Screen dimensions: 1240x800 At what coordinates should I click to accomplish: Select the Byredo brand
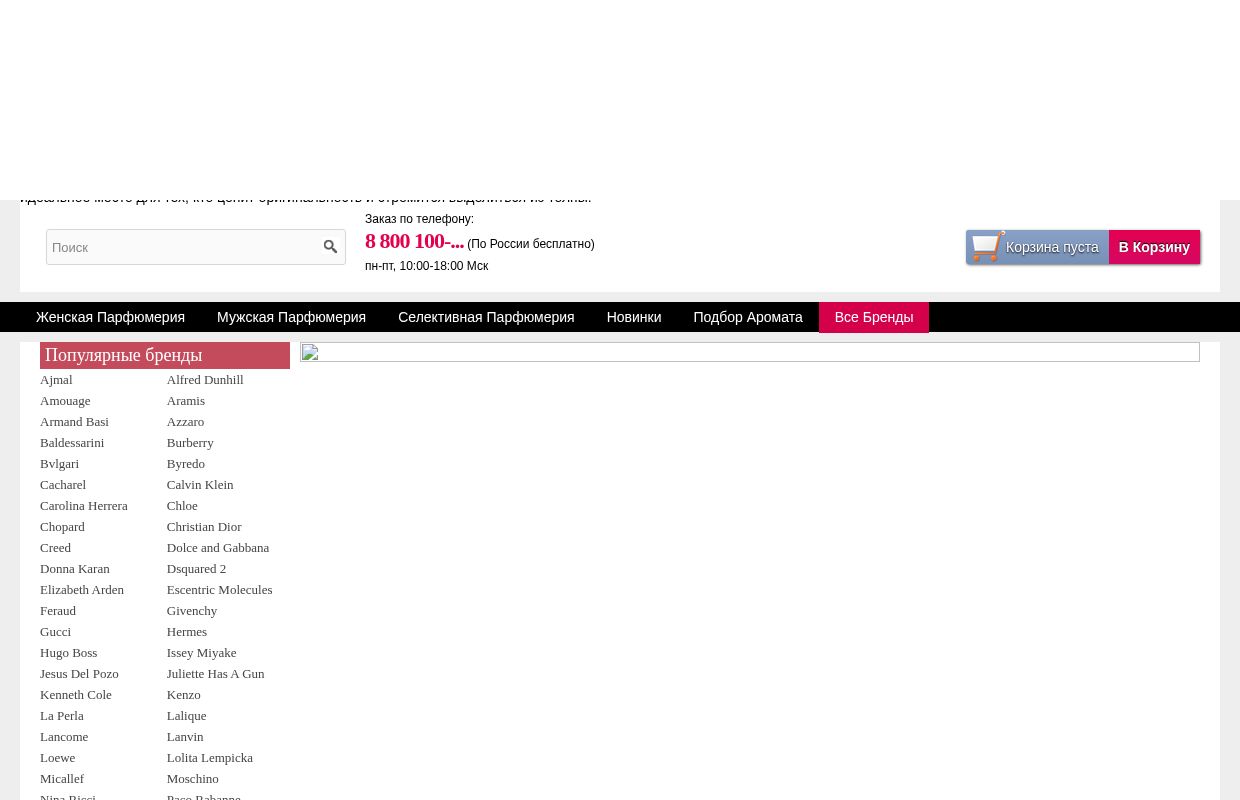click(x=185, y=464)
